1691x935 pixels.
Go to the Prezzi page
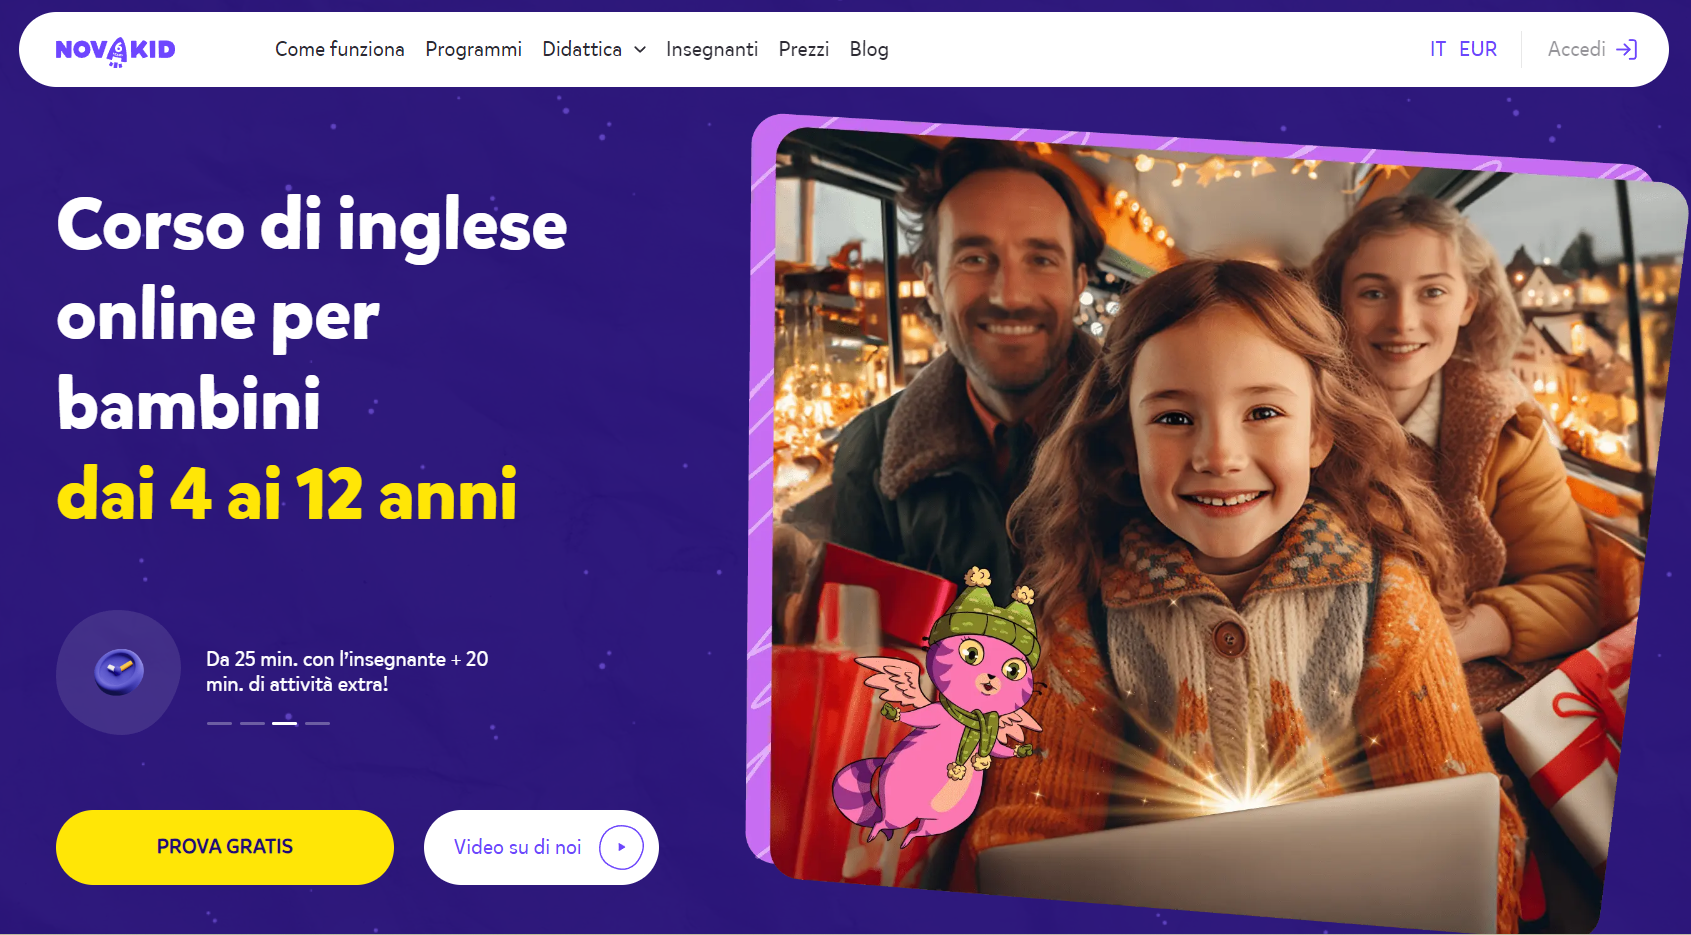click(x=804, y=49)
